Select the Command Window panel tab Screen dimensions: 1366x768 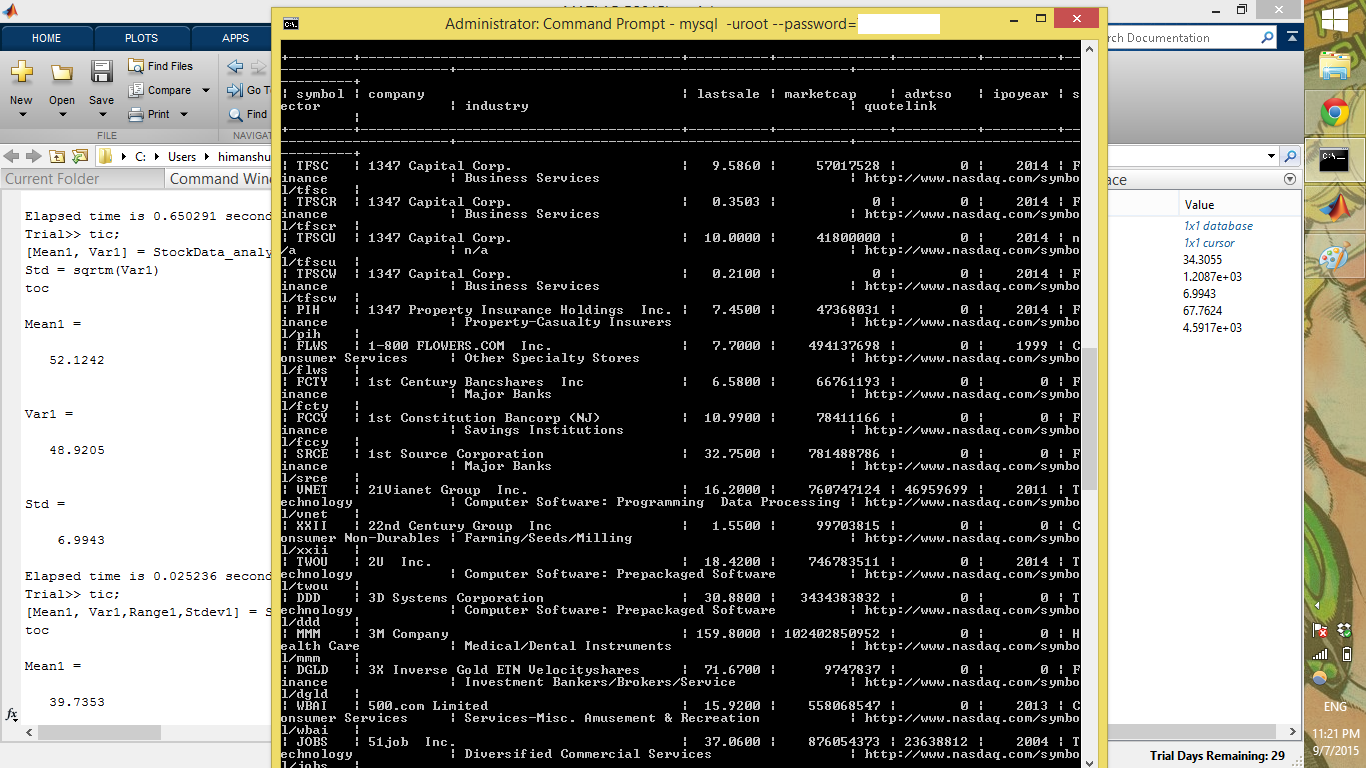218,179
